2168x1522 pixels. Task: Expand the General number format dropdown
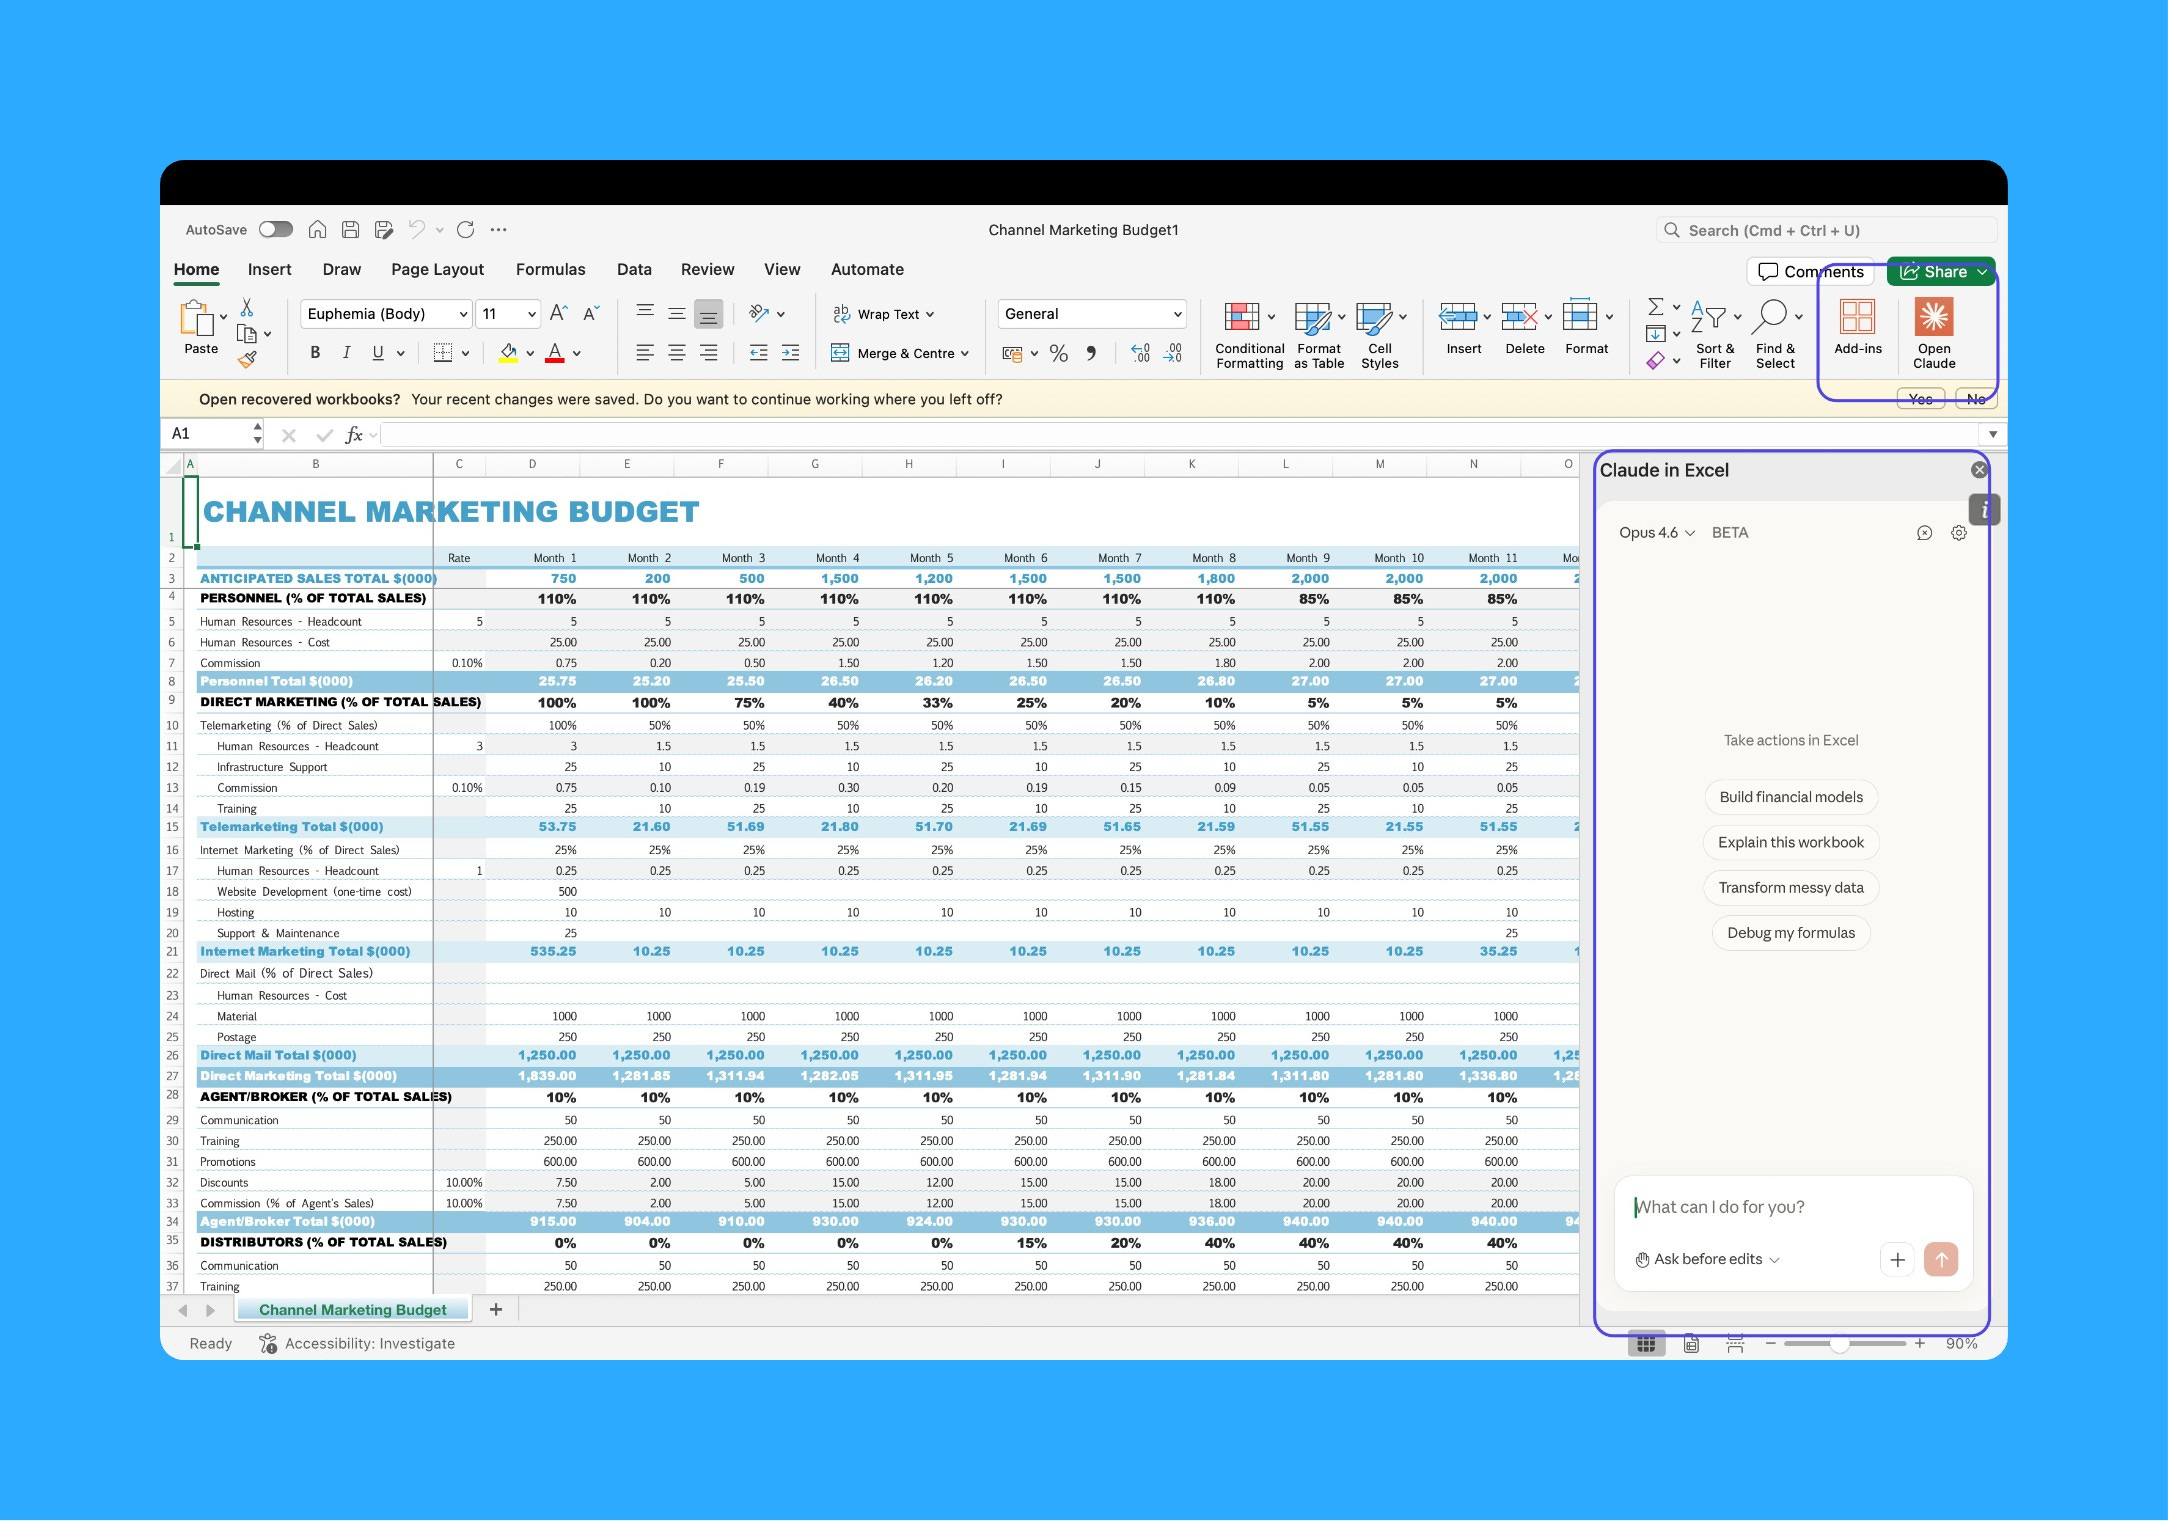click(x=1177, y=314)
